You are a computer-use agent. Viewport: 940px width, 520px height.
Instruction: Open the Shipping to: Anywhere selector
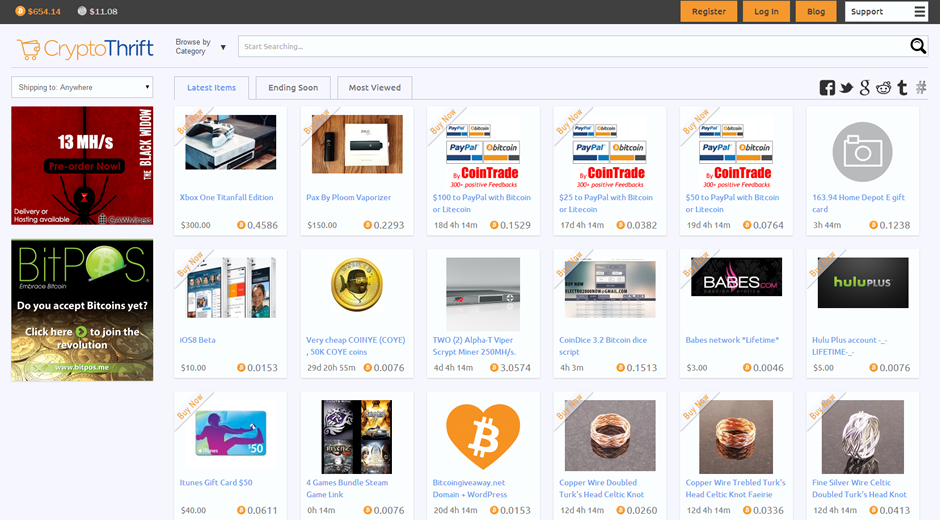82,87
